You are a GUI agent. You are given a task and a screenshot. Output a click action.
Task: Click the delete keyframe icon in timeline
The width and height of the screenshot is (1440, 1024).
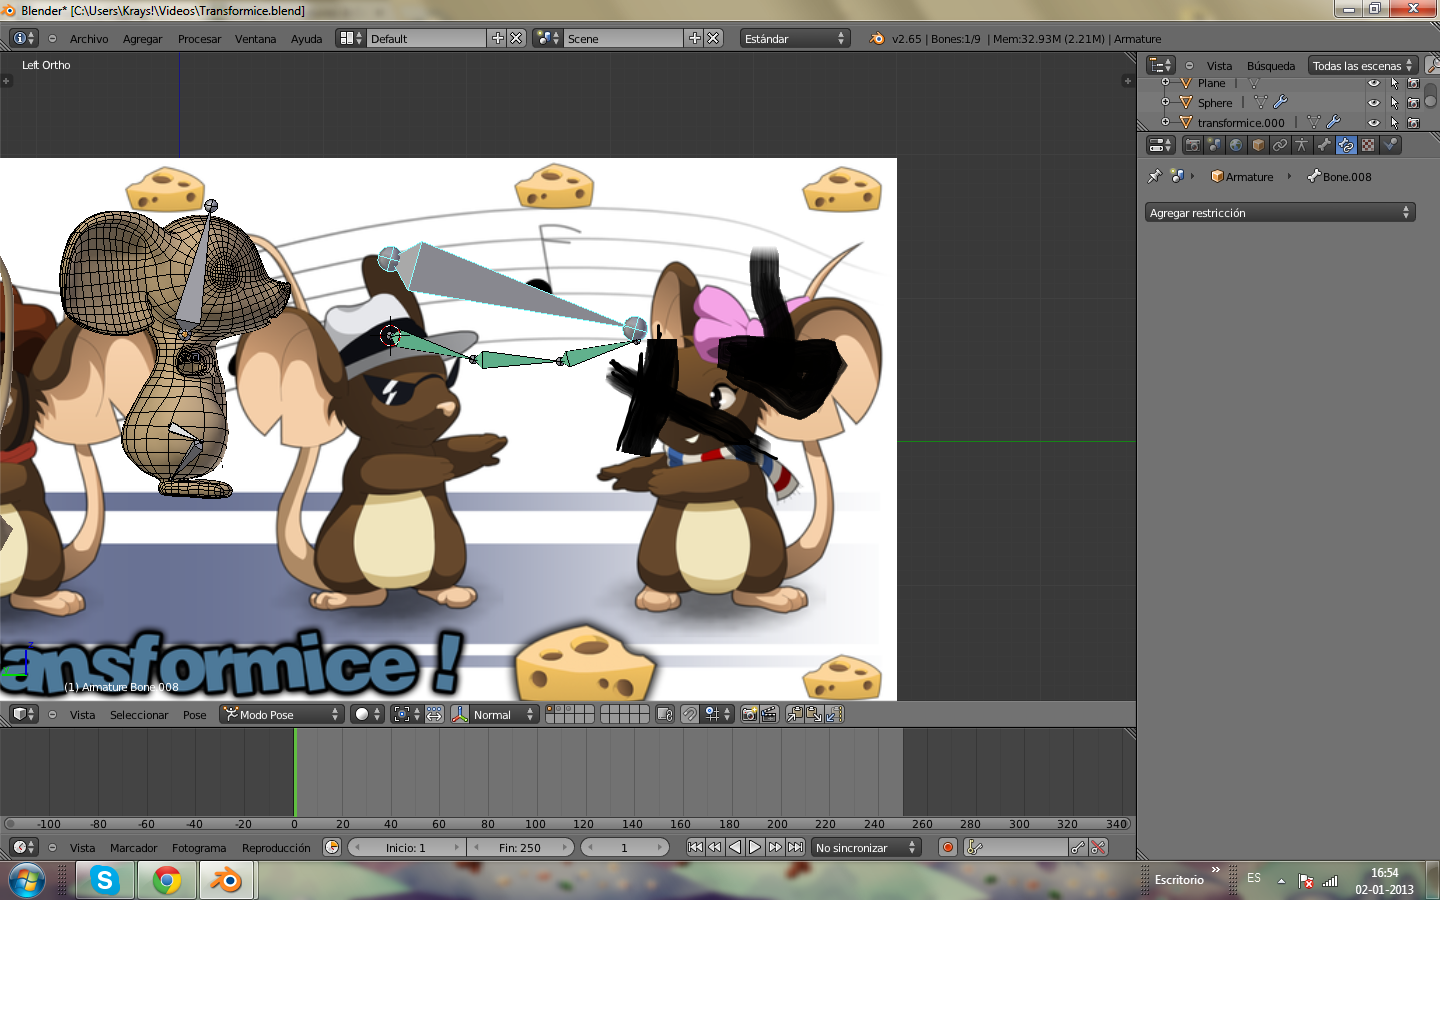pos(1098,847)
